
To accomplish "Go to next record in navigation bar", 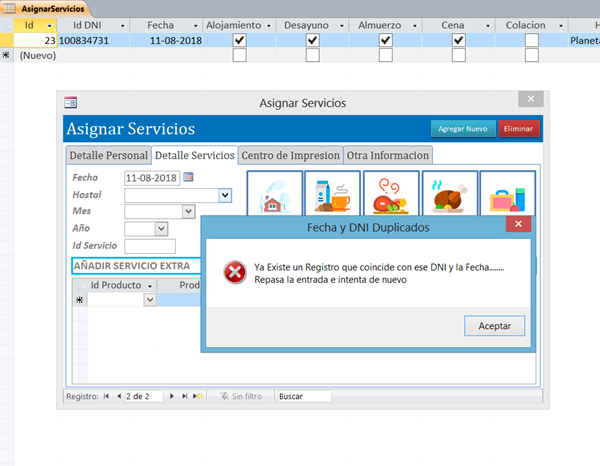I will (x=171, y=396).
